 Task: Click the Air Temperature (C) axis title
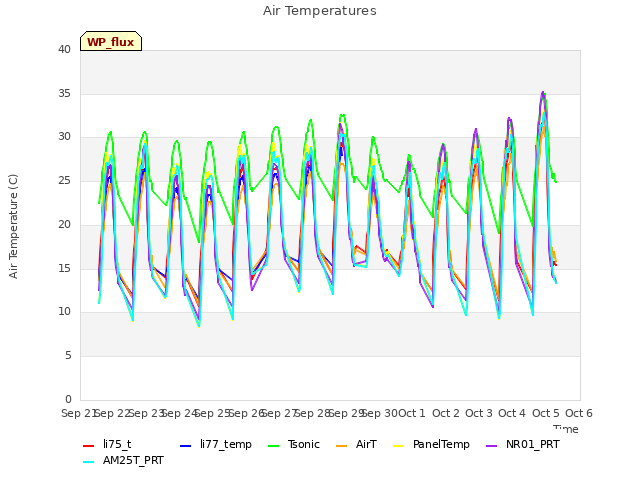coord(13,227)
